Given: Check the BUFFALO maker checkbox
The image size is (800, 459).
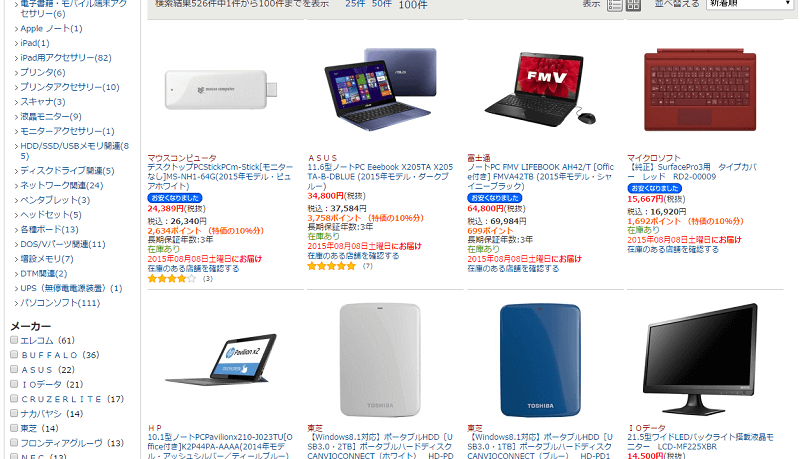Looking at the screenshot, I should coord(14,354).
